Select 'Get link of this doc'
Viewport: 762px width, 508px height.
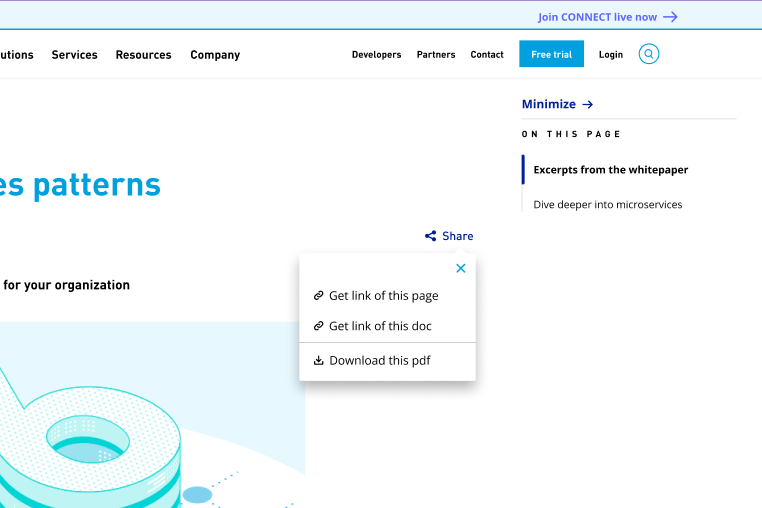coord(381,326)
